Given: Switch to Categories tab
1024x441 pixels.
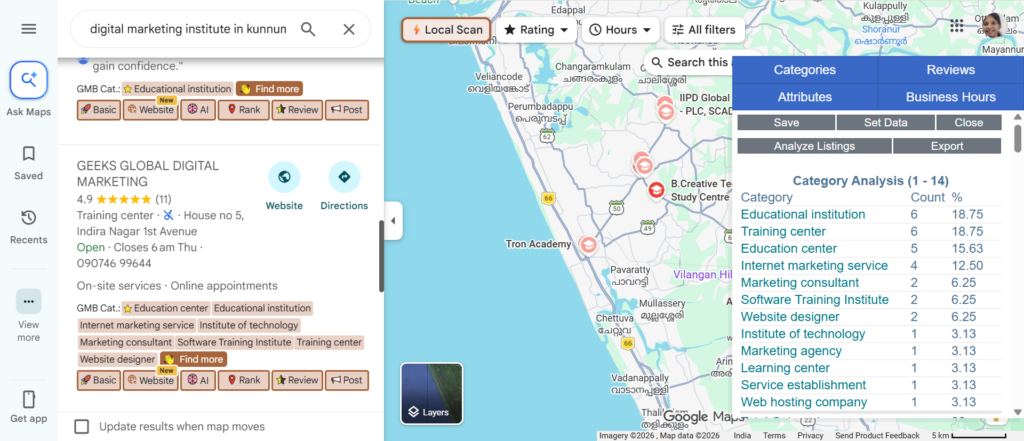Looking at the screenshot, I should [805, 70].
